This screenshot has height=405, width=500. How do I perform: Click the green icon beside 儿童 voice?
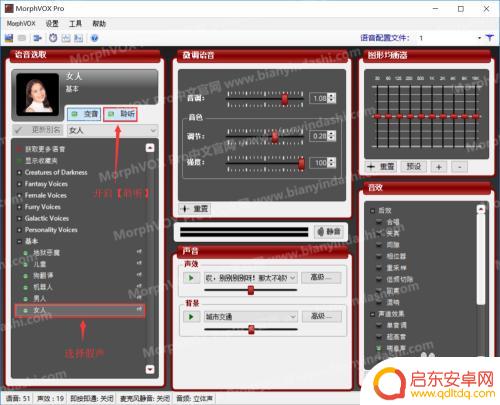pyautogui.click(x=25, y=264)
